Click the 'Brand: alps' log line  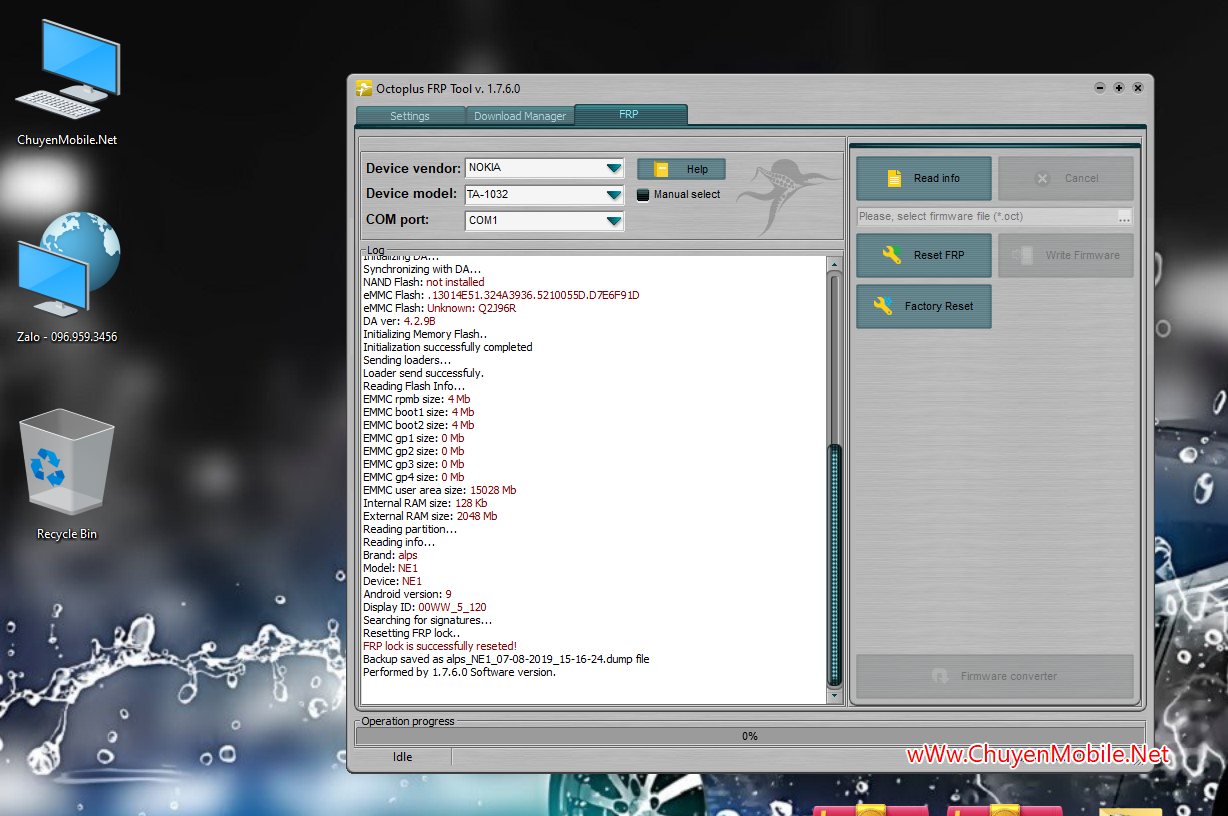[391, 555]
